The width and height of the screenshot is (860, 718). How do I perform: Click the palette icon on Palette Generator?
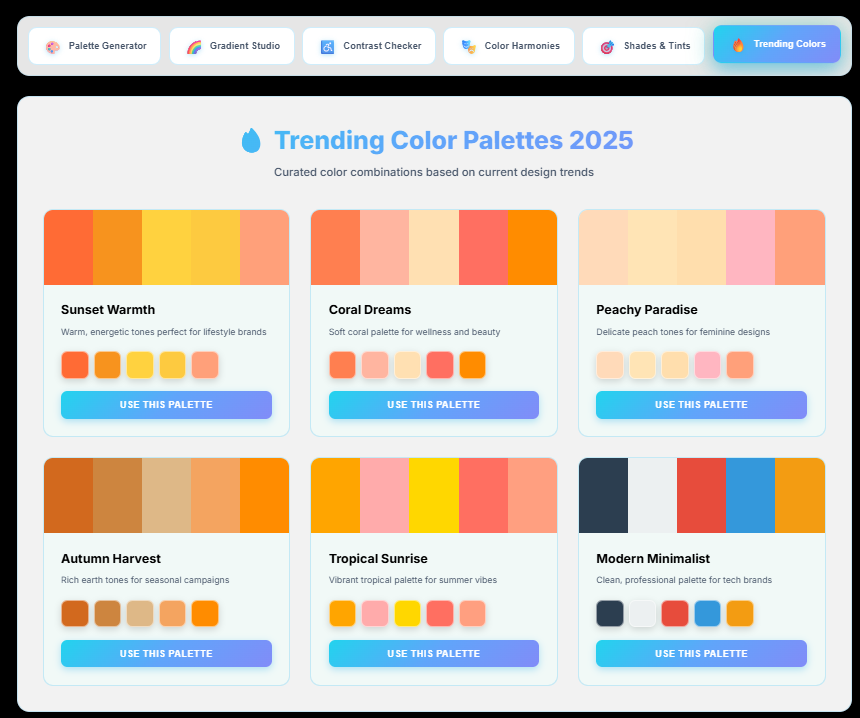pos(51,46)
